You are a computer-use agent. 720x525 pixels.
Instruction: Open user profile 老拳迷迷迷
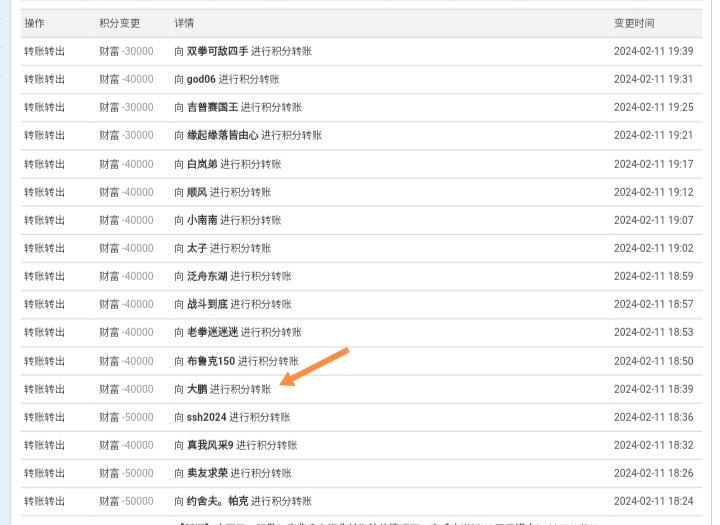(213, 332)
